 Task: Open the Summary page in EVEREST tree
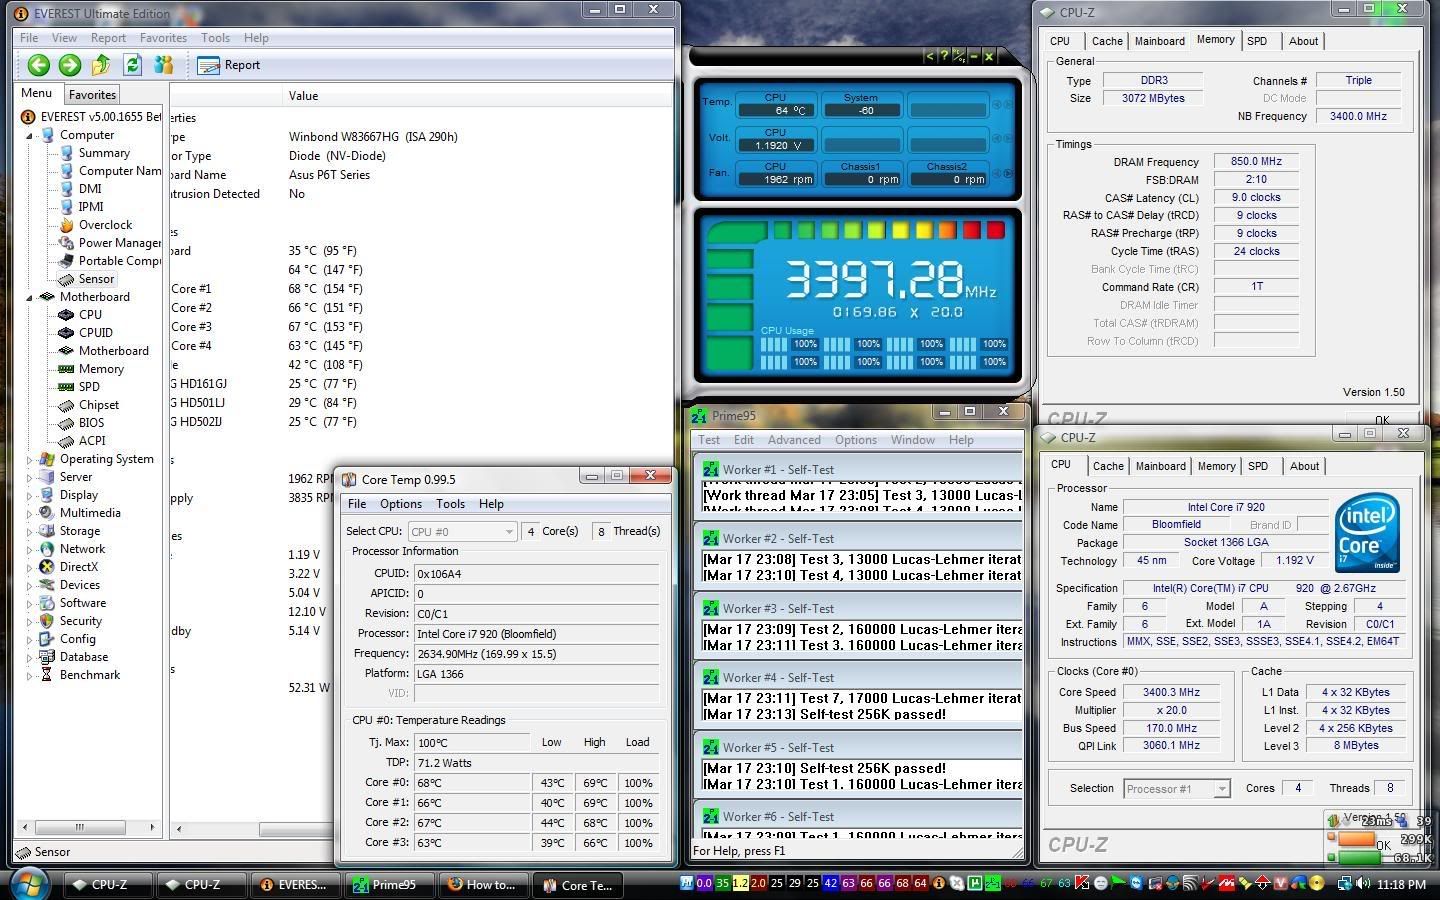click(104, 153)
